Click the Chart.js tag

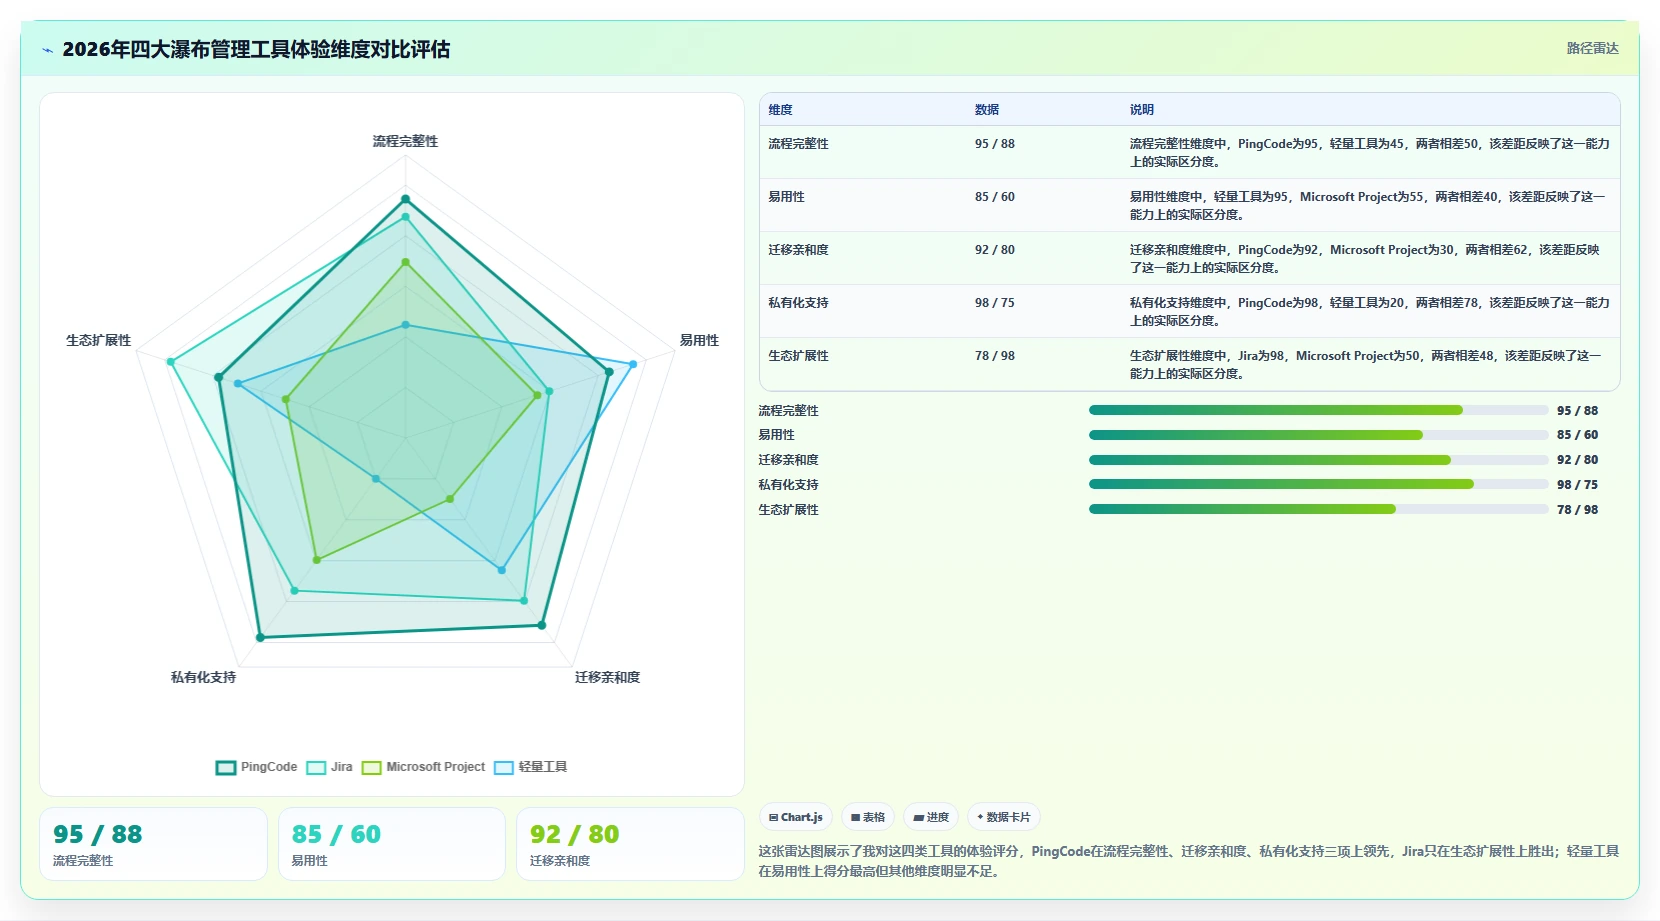point(796,817)
